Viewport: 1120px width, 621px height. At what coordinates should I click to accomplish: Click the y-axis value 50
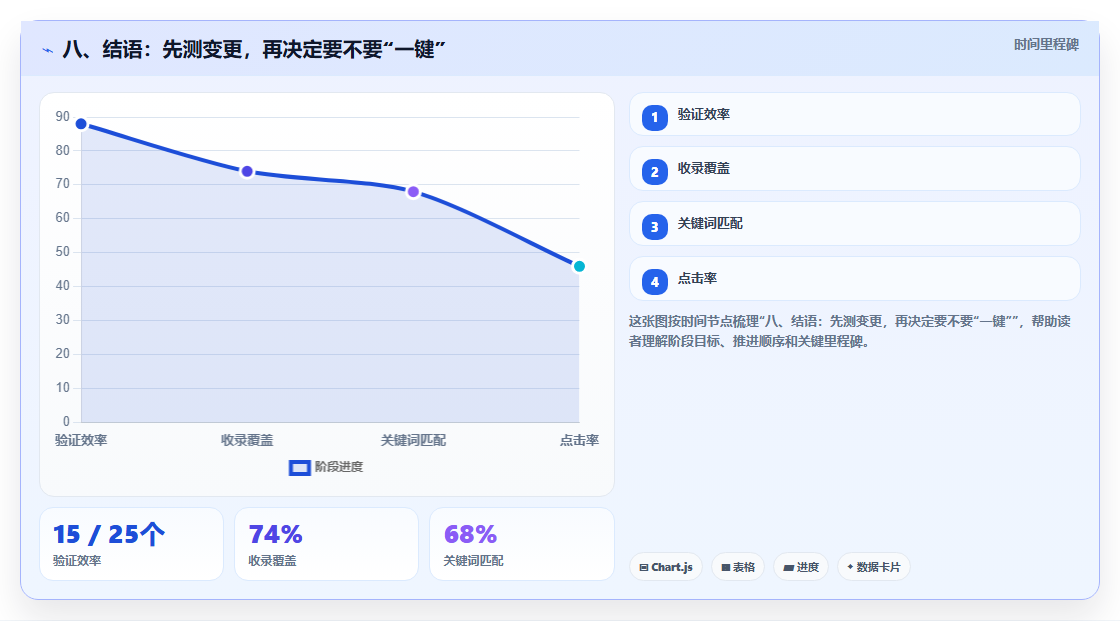coord(63,252)
